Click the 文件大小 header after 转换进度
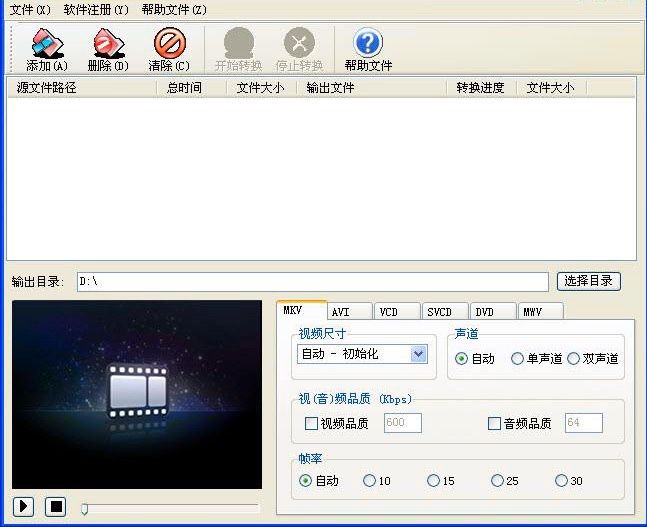Viewport: 647px width, 527px height. (x=552, y=87)
